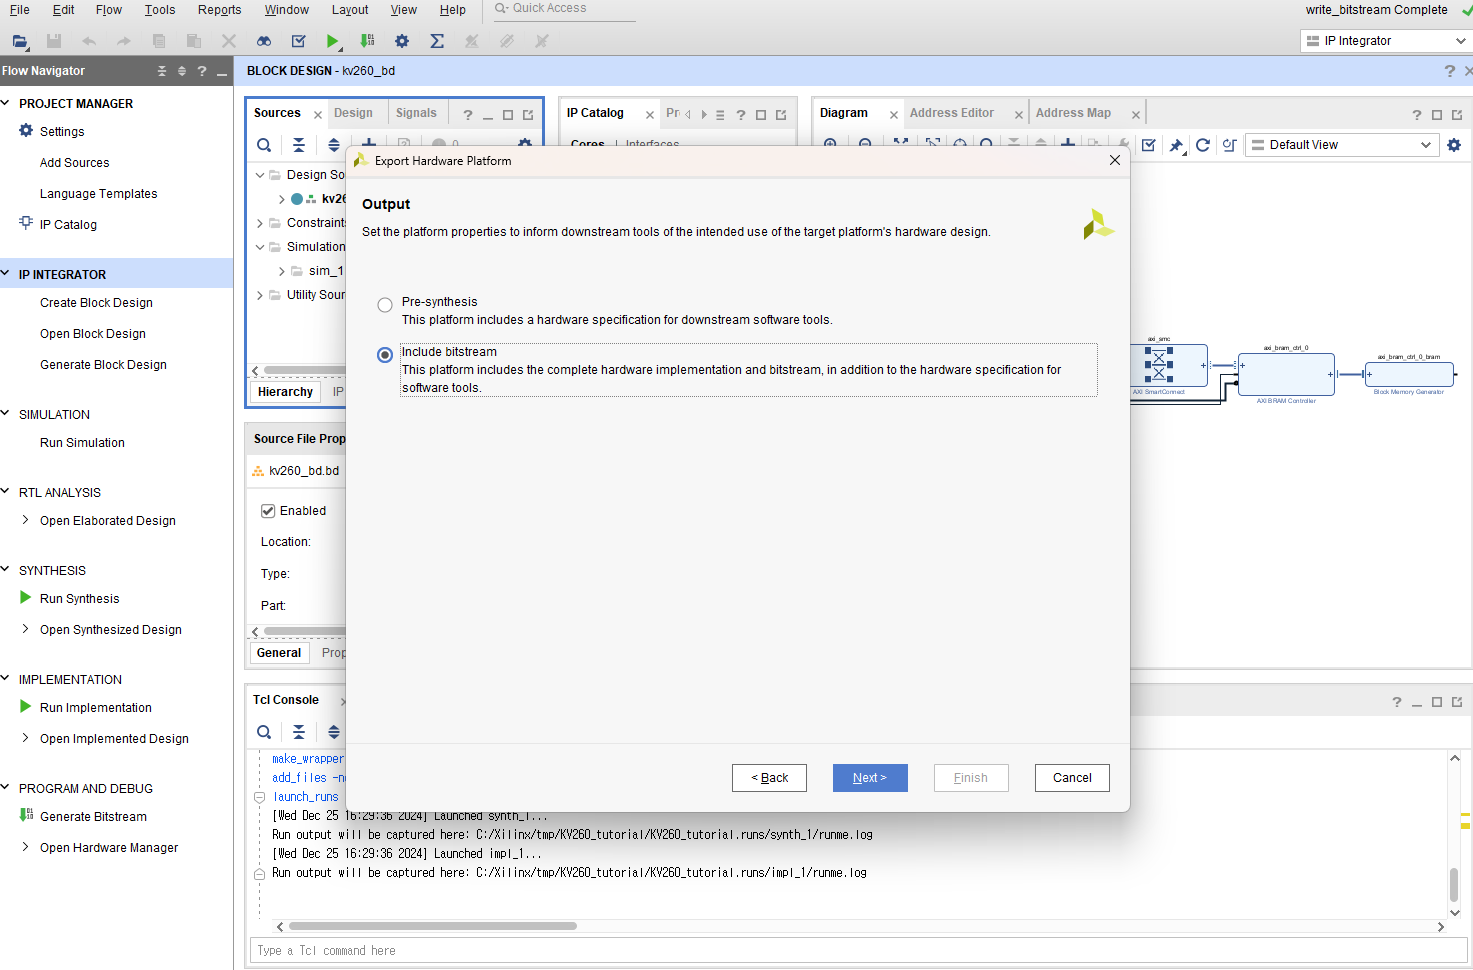Click the Tcl command input field

tap(858, 950)
